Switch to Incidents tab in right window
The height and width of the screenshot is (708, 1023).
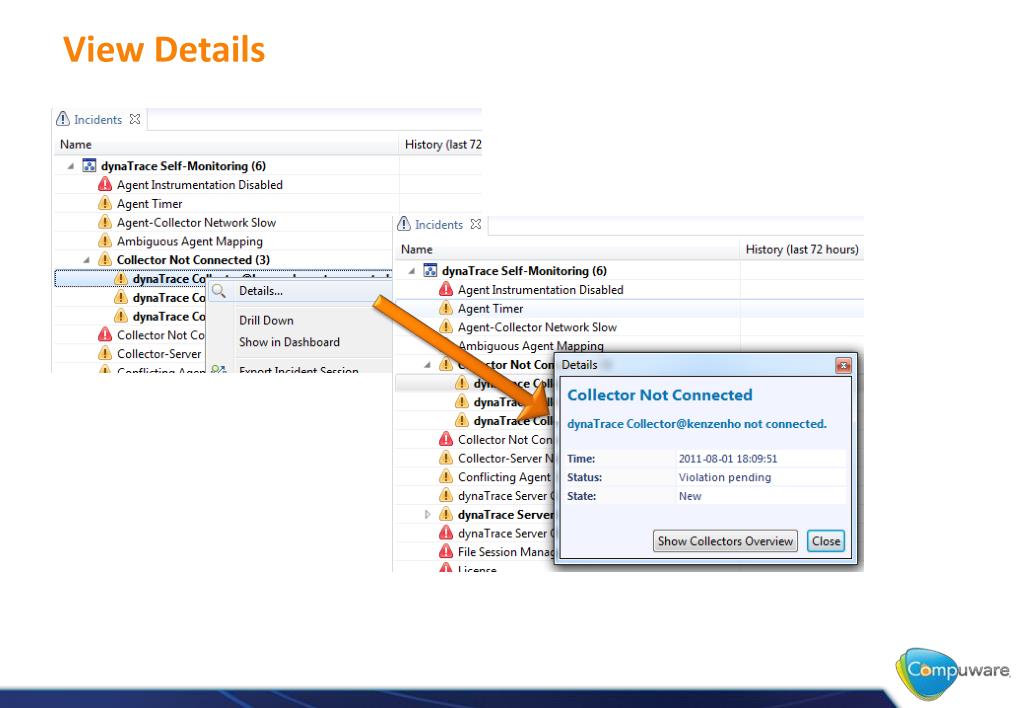tap(439, 224)
